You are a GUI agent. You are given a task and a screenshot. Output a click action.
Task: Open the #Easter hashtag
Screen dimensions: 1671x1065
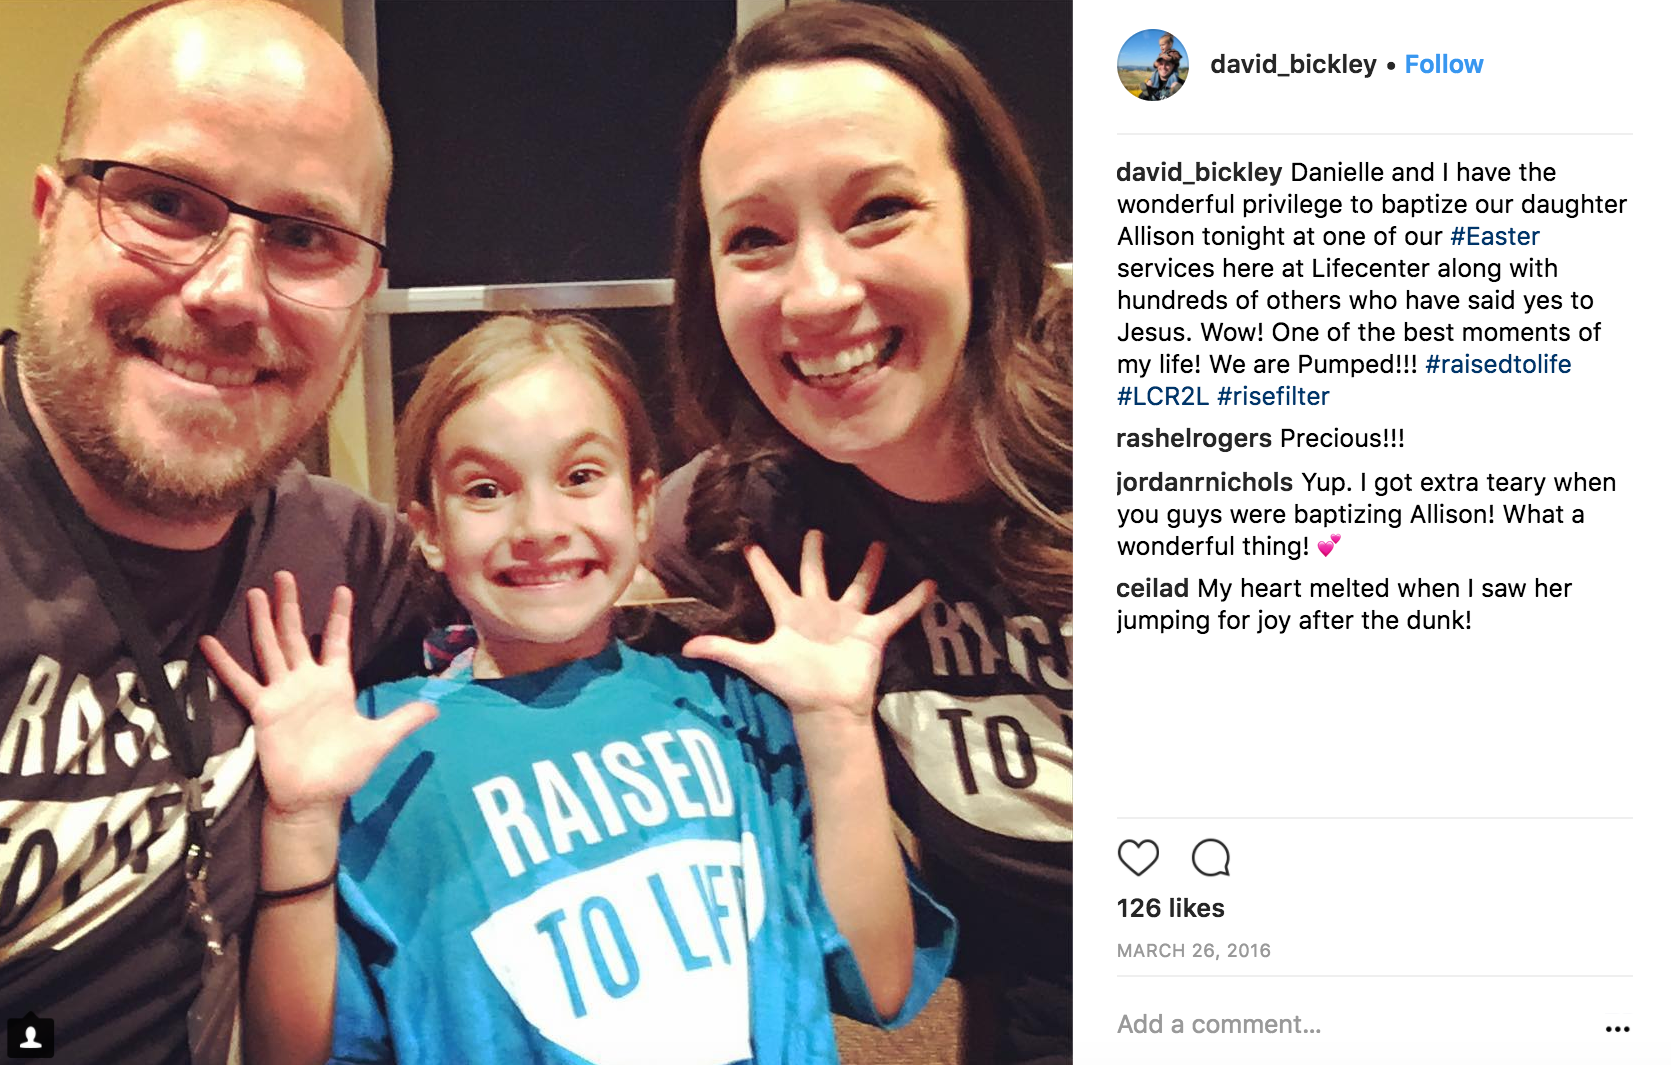click(1494, 236)
